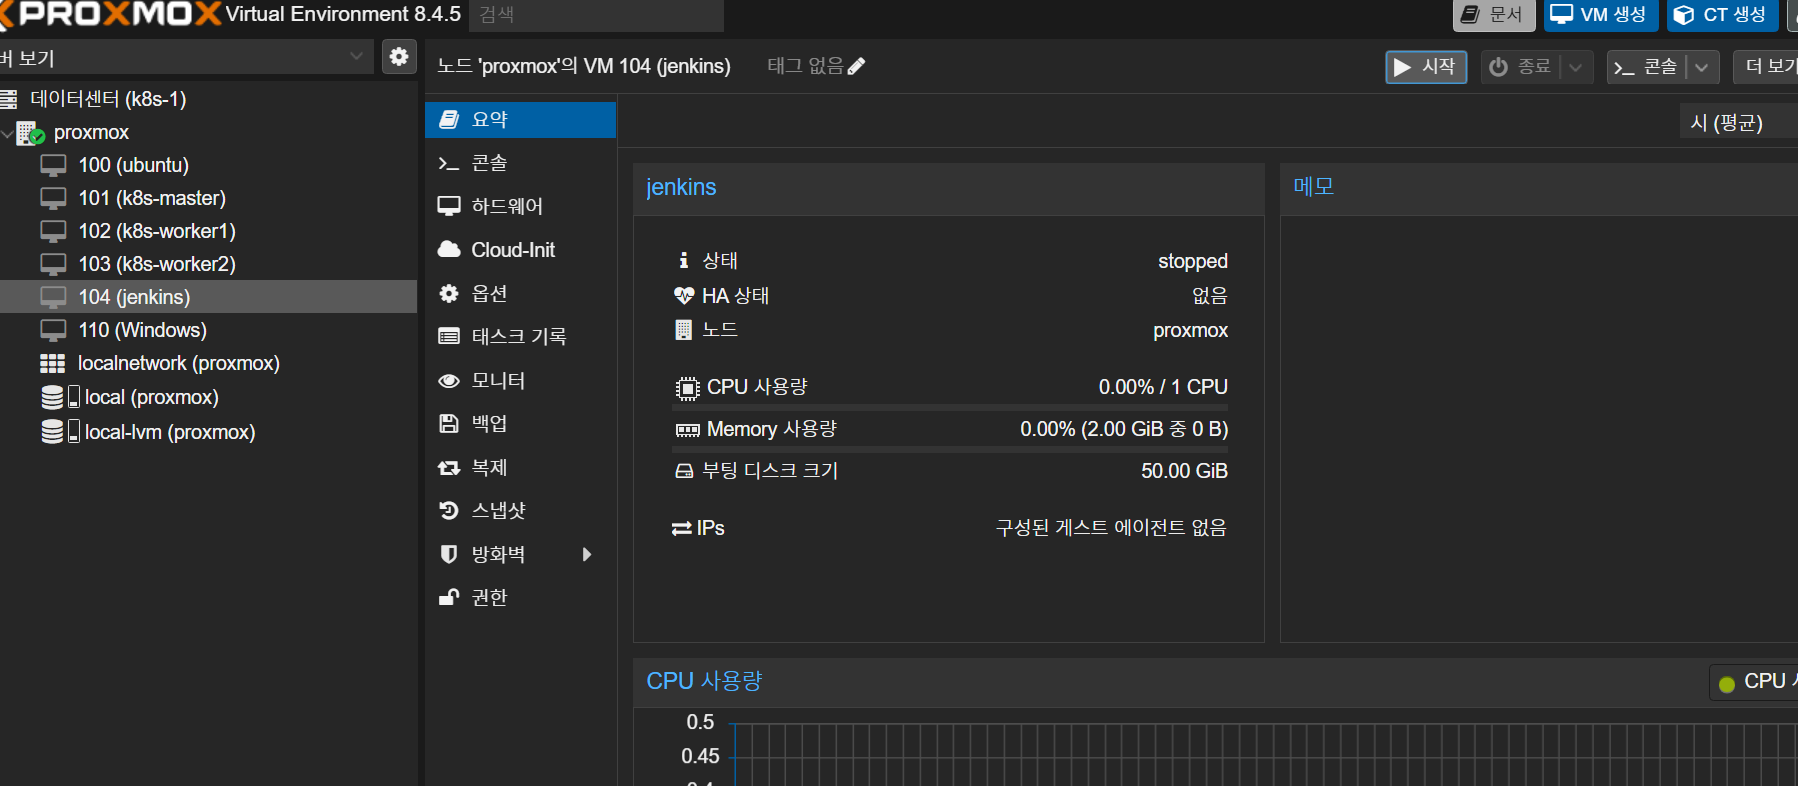The width and height of the screenshot is (1798, 786).
Task: Click the 더 보기 button
Action: (x=1768, y=67)
